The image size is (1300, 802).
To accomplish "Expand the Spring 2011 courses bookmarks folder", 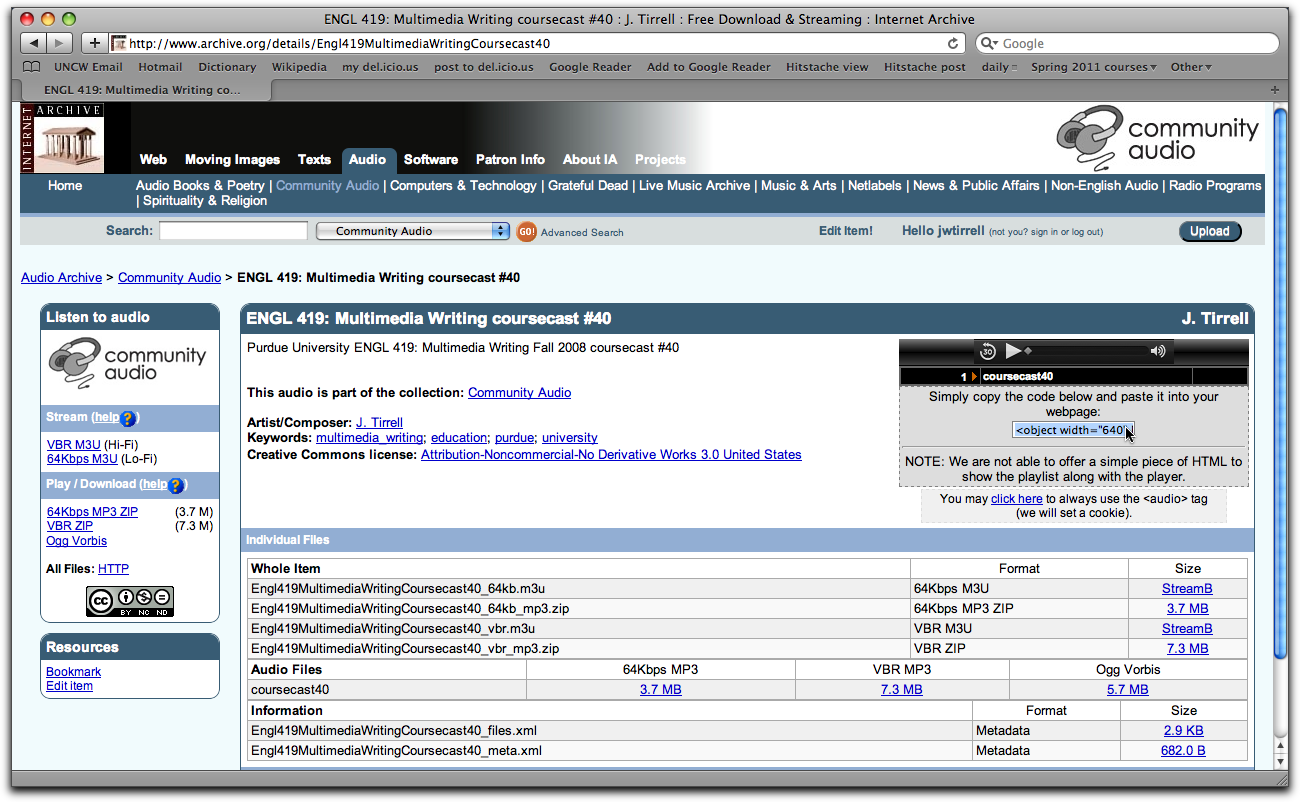I will pos(1094,67).
